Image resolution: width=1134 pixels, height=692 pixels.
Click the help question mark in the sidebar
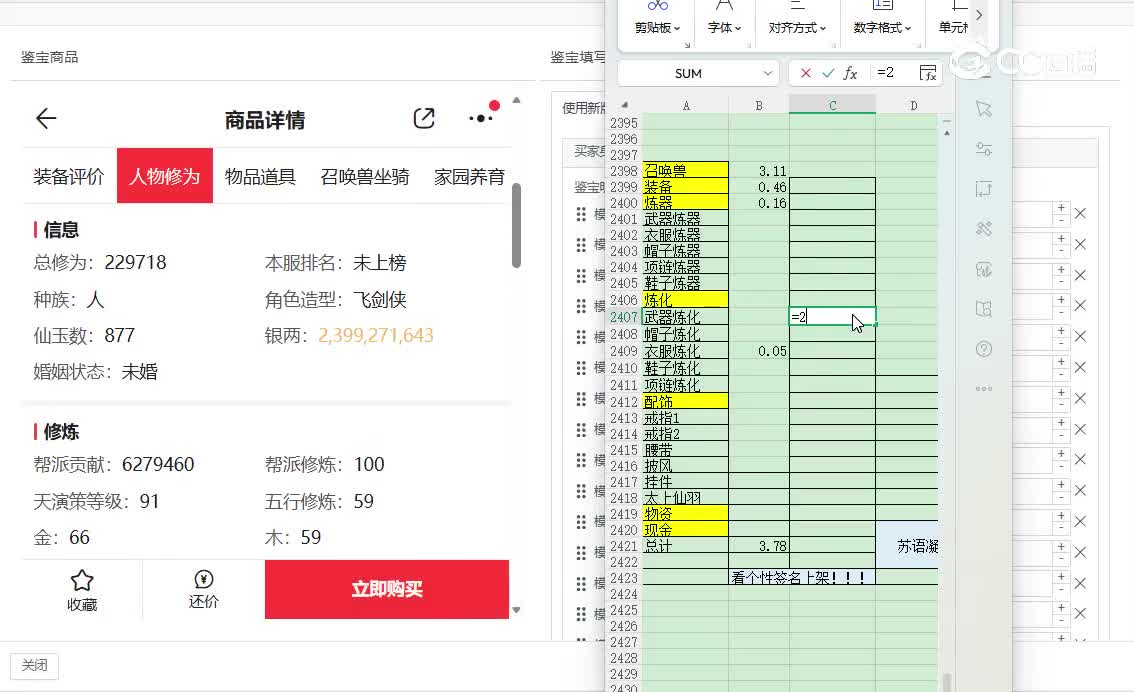pos(983,349)
